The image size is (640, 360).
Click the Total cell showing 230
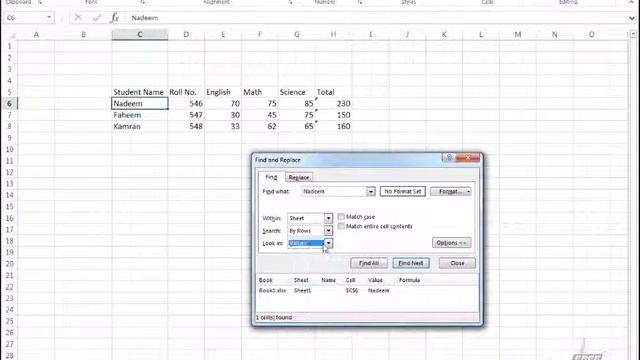pyautogui.click(x=333, y=104)
